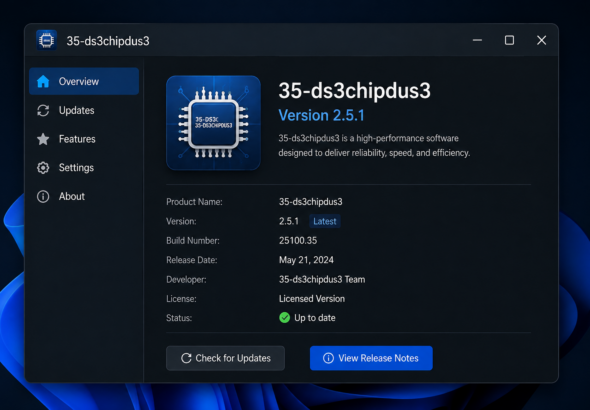Go to Settings in the sidebar
This screenshot has height=410, width=590.
84,167
